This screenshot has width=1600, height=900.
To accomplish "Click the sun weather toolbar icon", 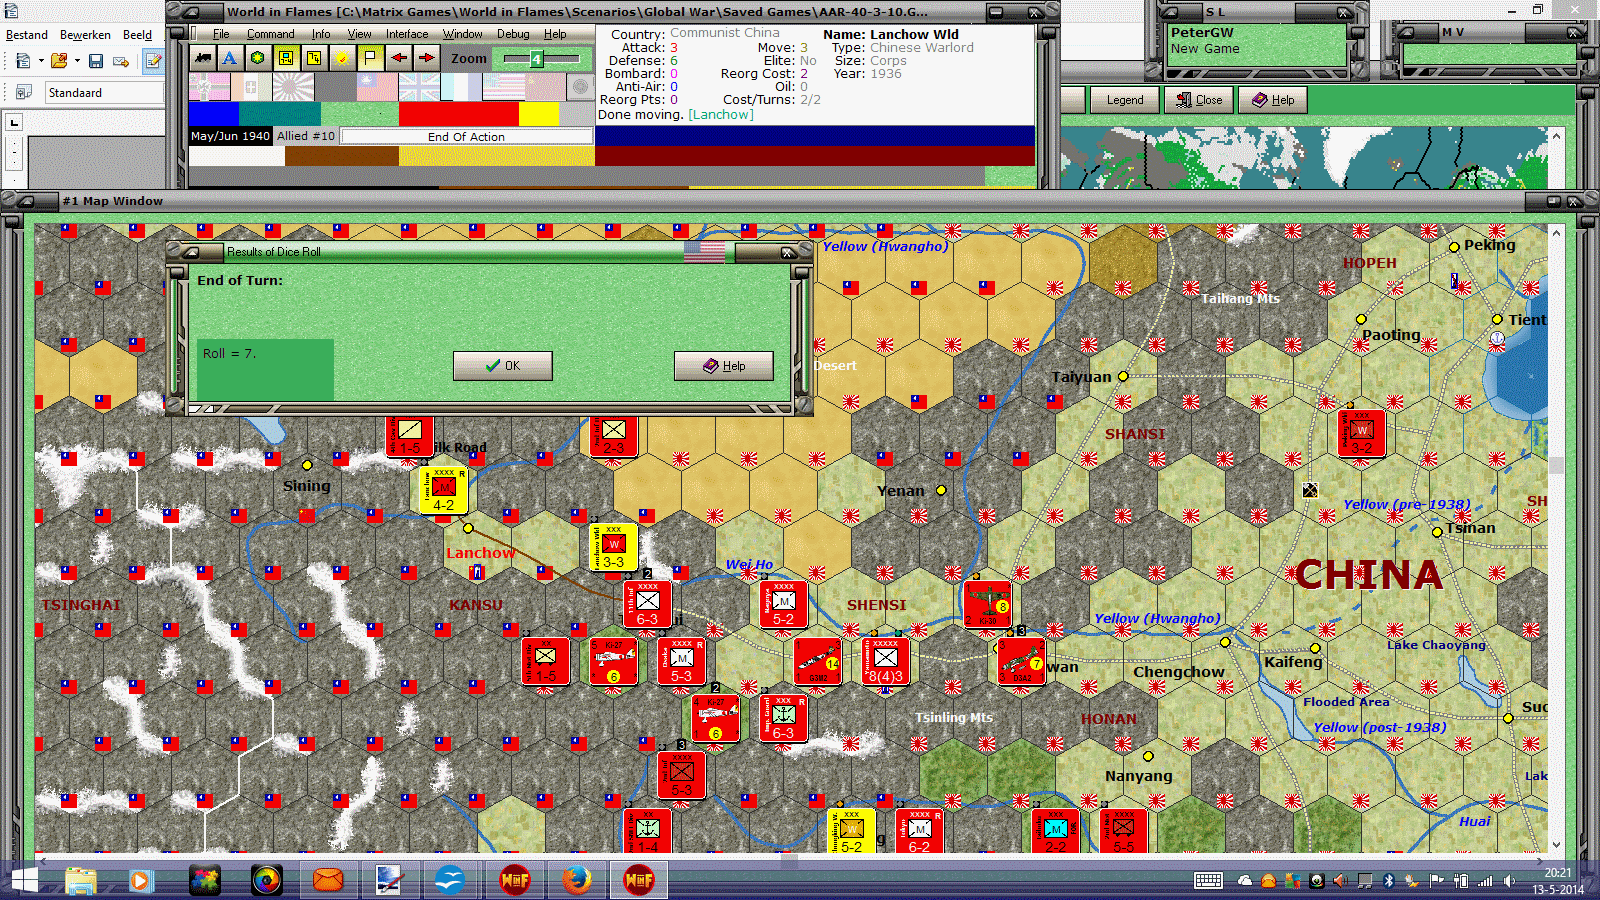I will (343, 57).
